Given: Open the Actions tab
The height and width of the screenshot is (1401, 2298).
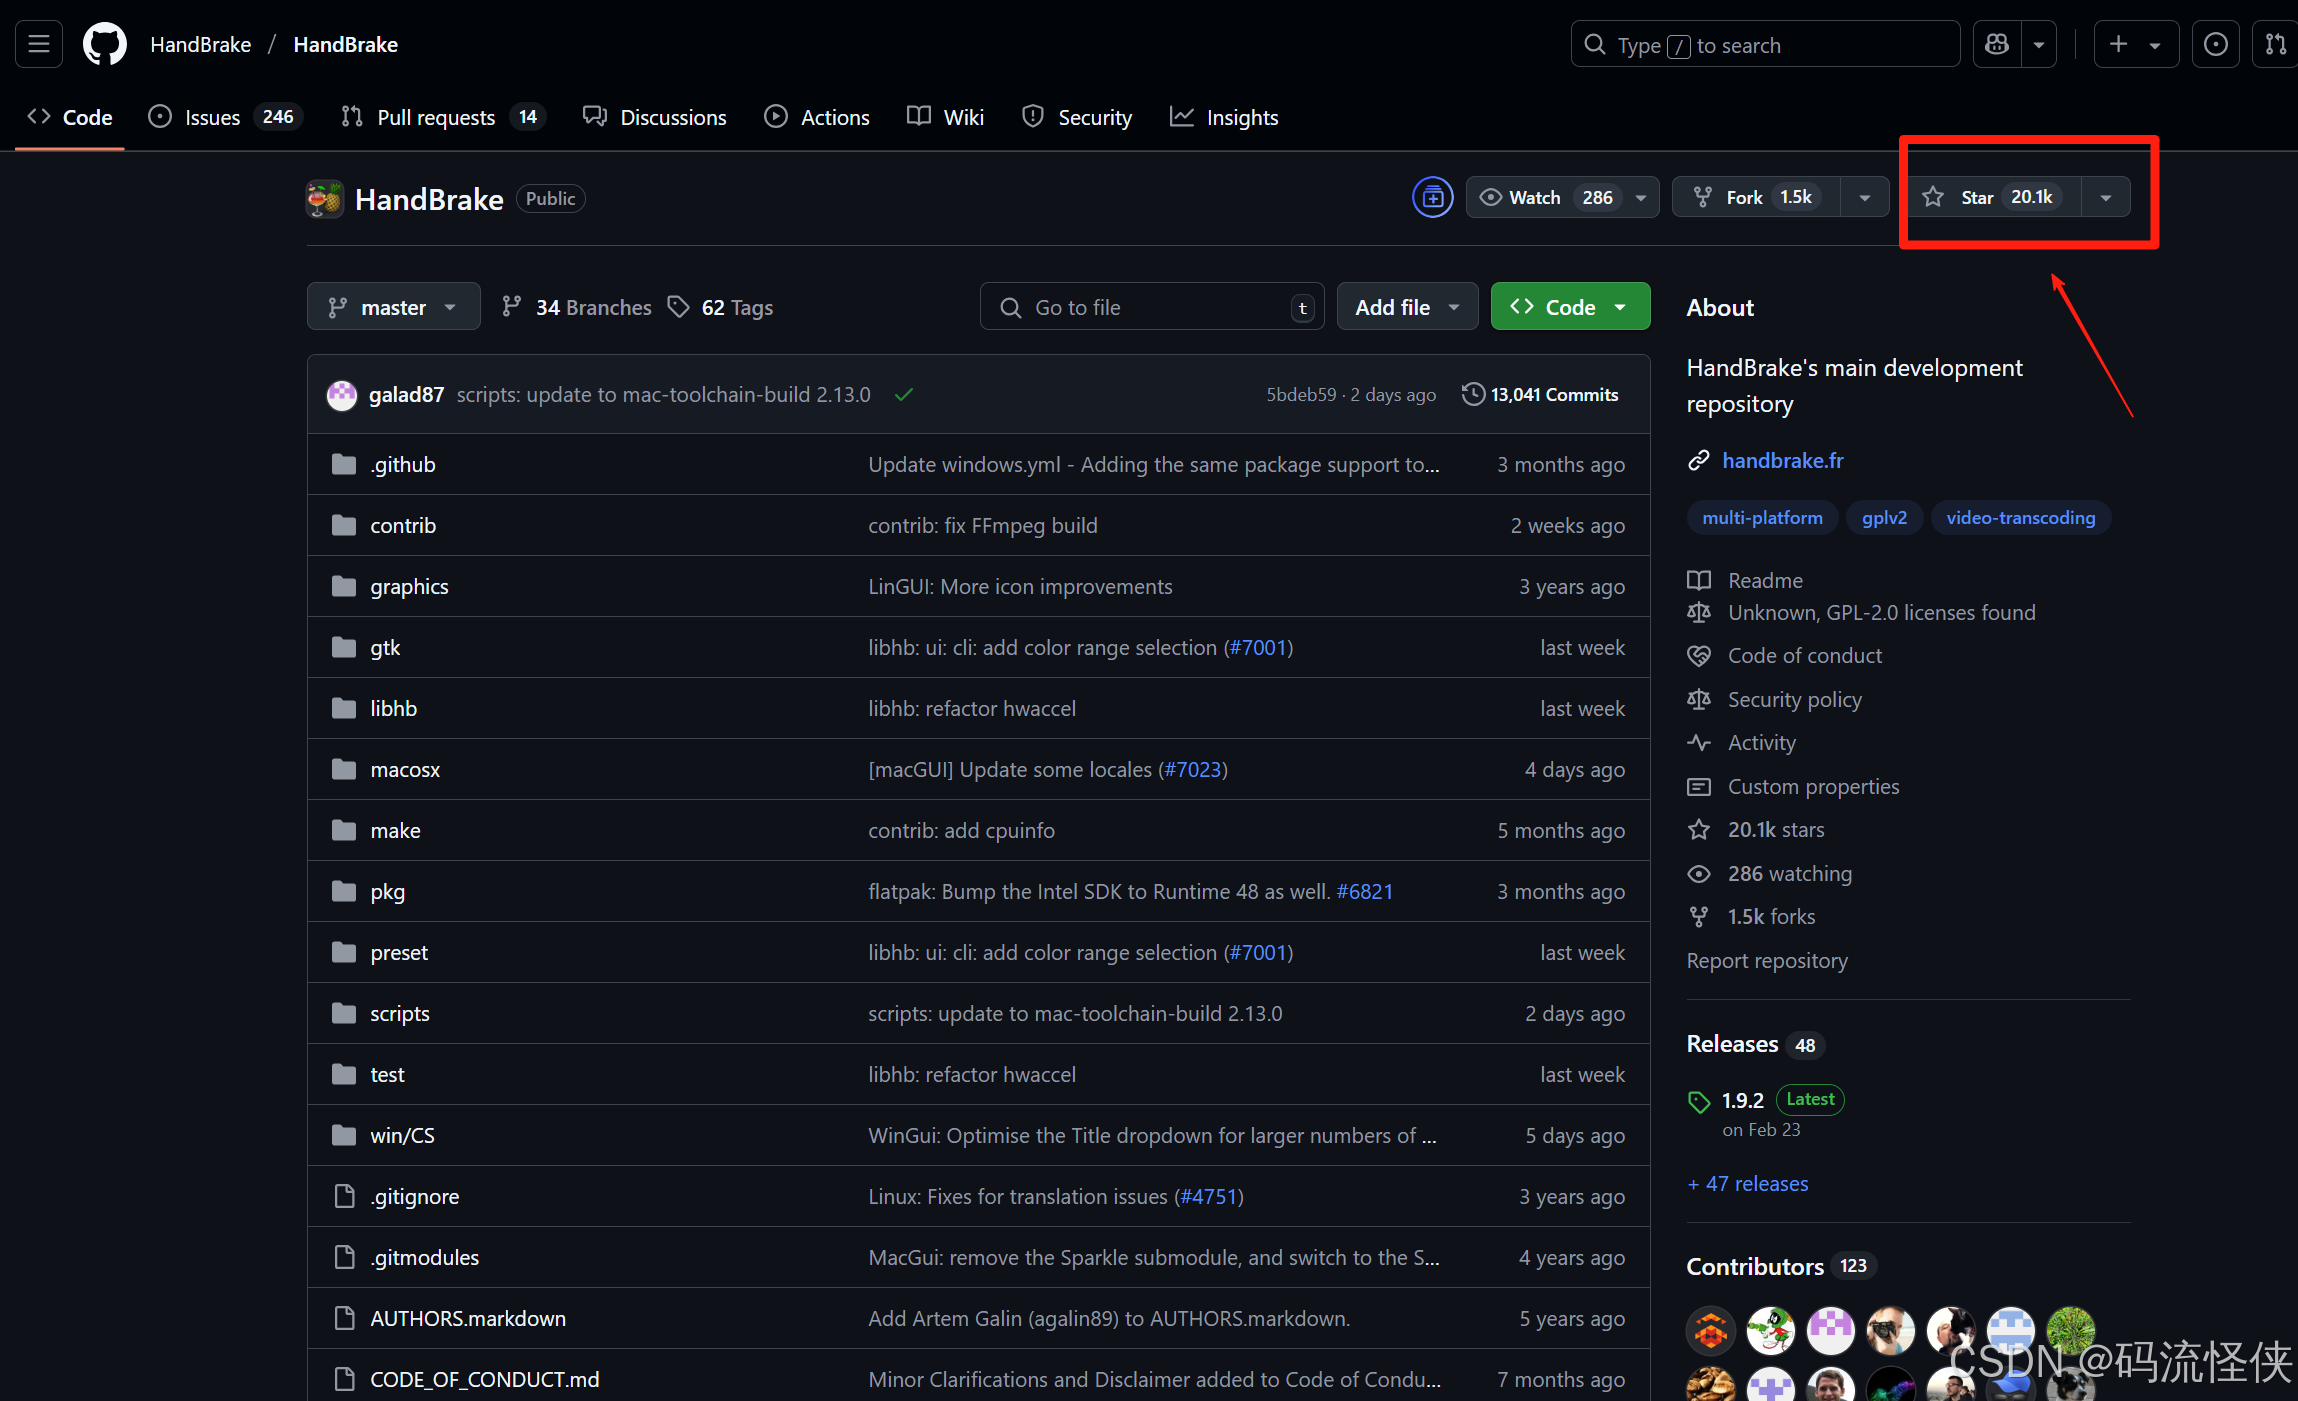Looking at the screenshot, I should click(817, 117).
